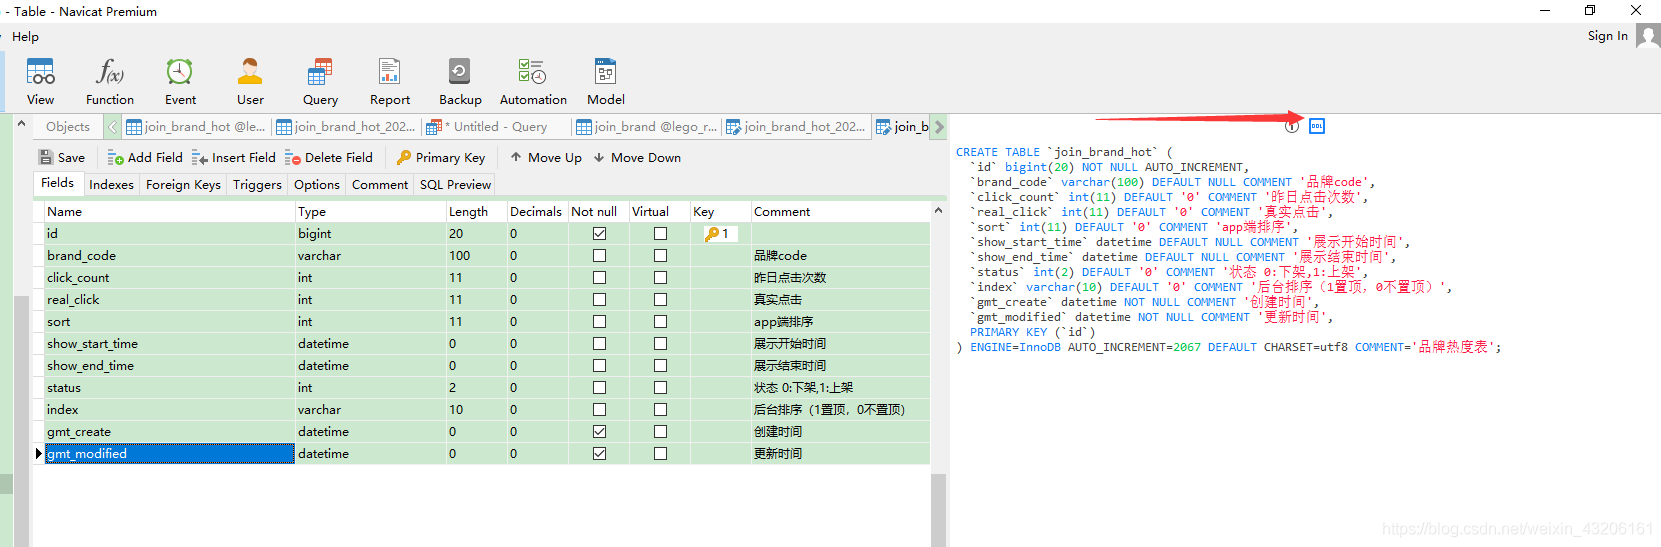
Task: Click Insert Field button
Action: coord(234,157)
